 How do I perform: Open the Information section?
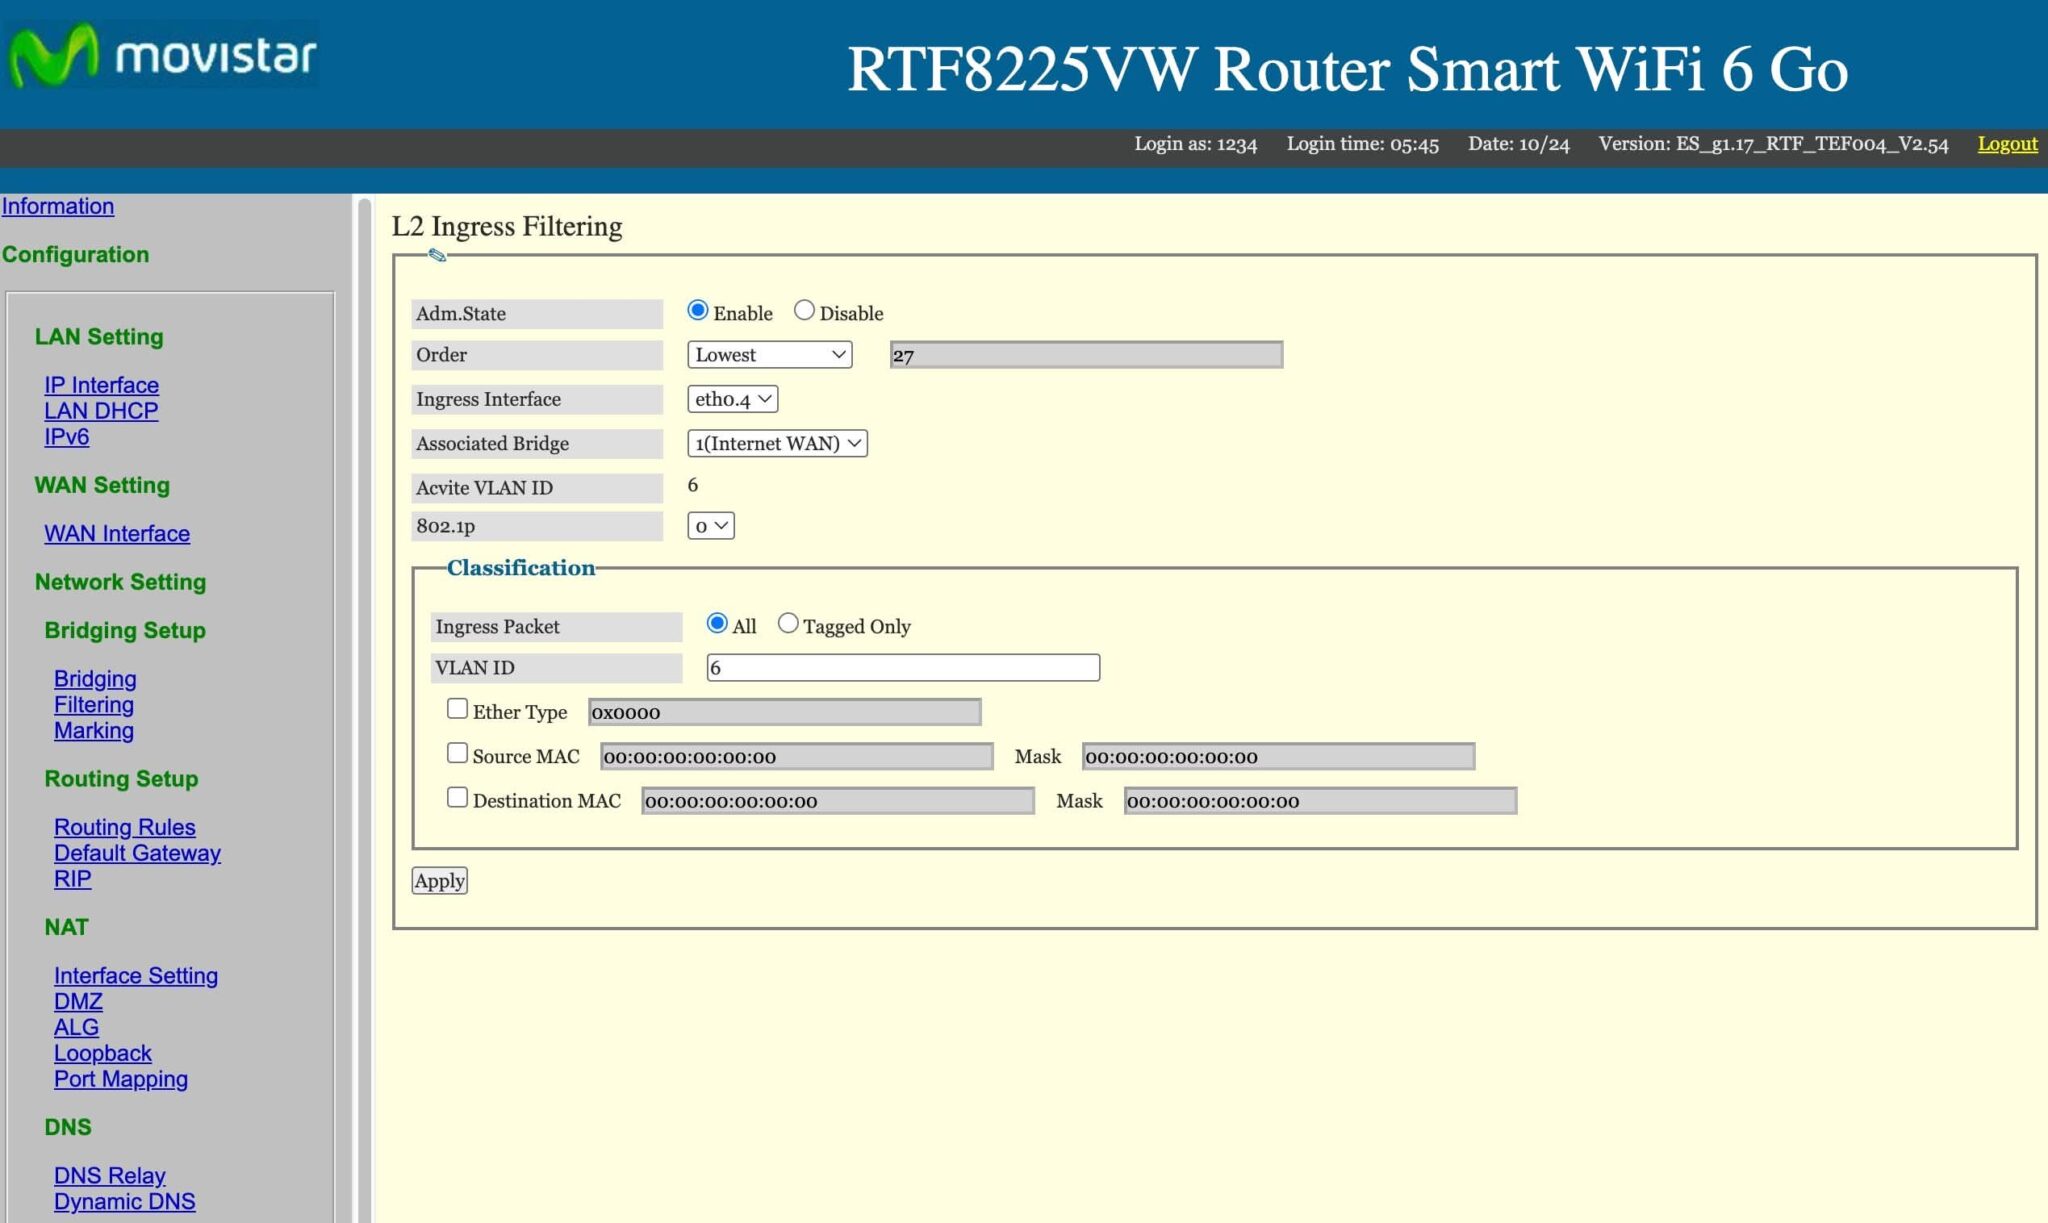[x=57, y=206]
